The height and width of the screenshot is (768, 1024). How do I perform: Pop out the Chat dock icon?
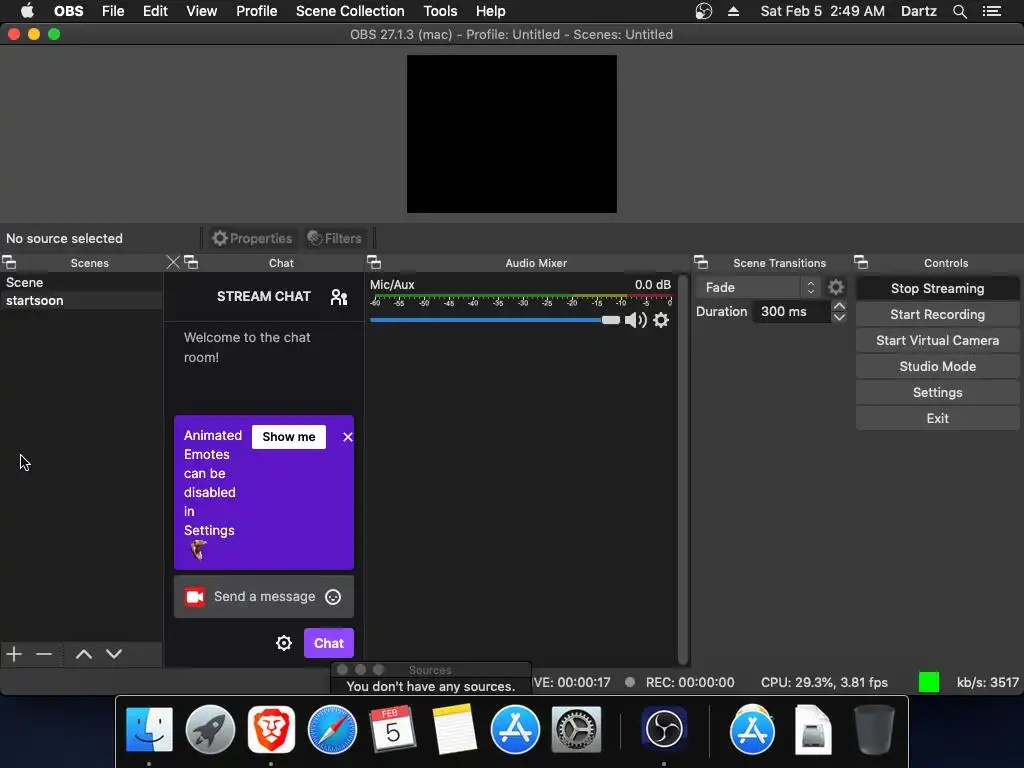pos(191,263)
